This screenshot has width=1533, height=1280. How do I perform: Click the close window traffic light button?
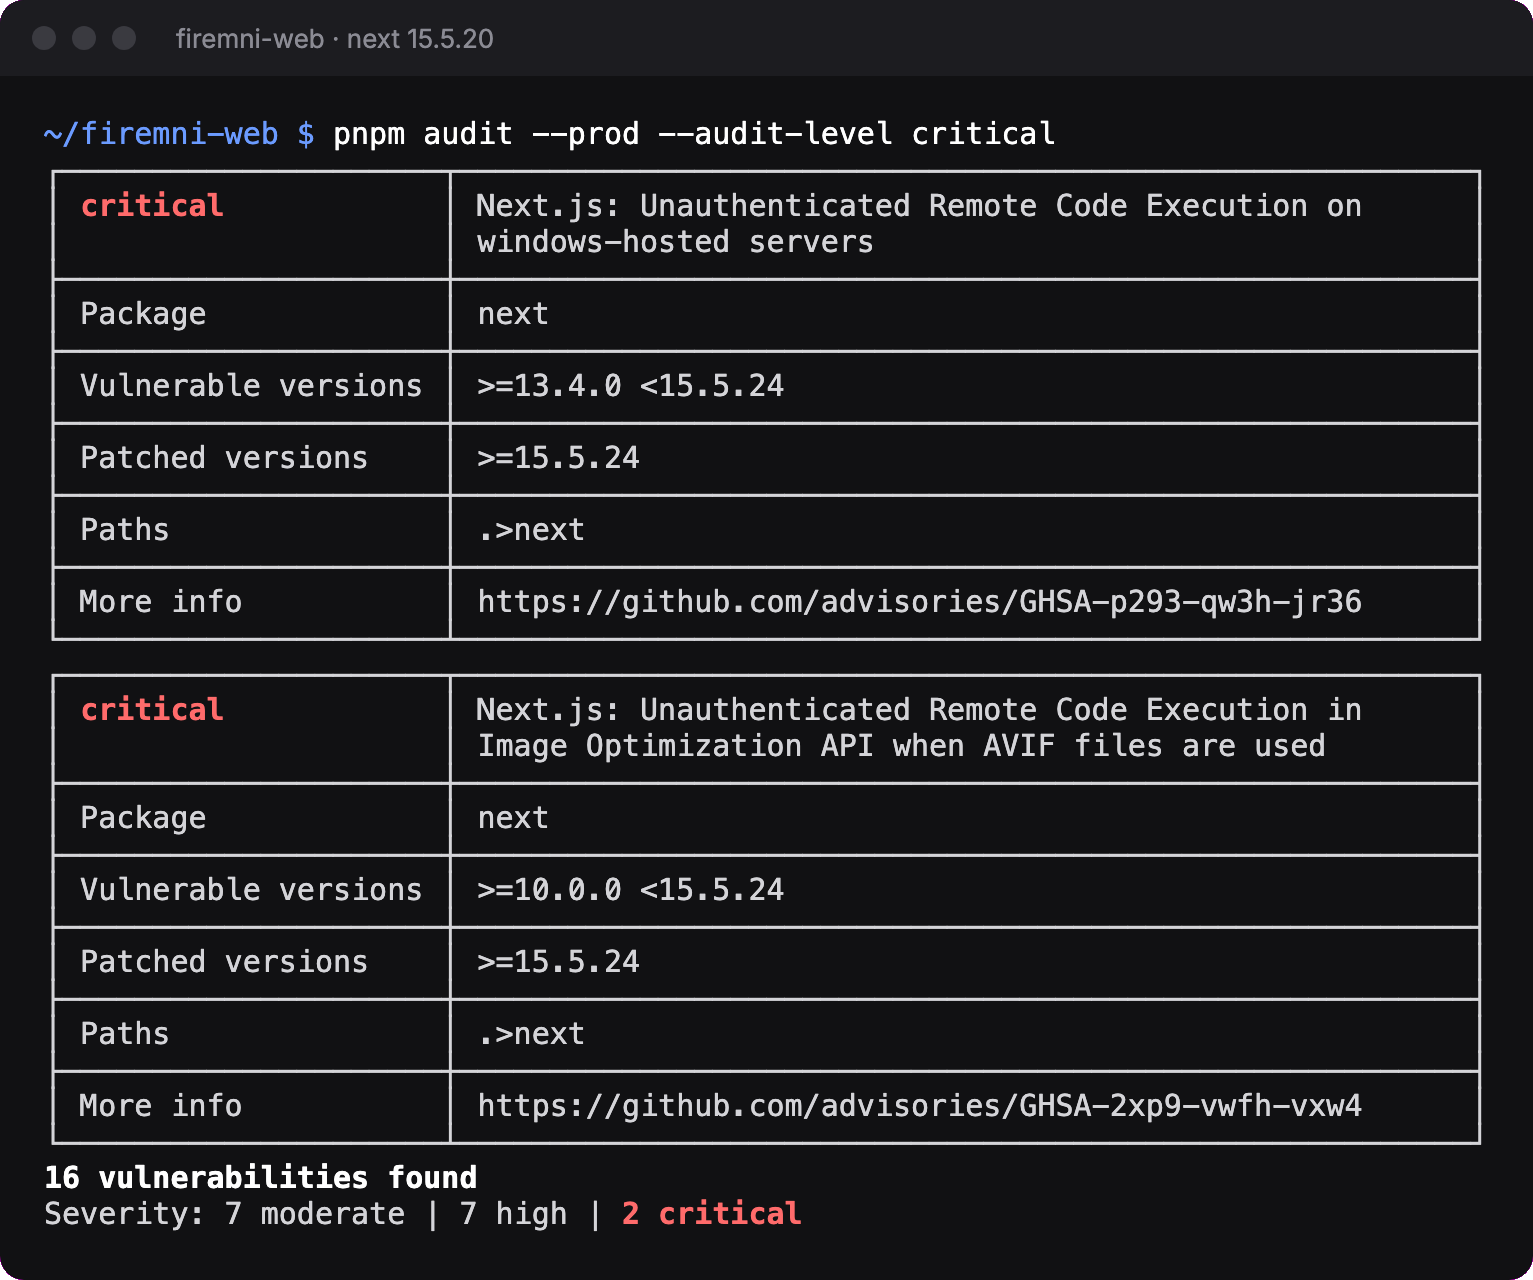click(44, 38)
